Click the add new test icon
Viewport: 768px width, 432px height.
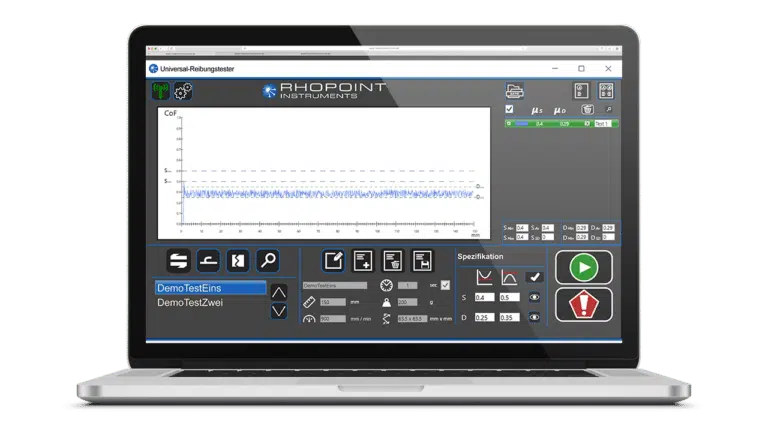363,261
